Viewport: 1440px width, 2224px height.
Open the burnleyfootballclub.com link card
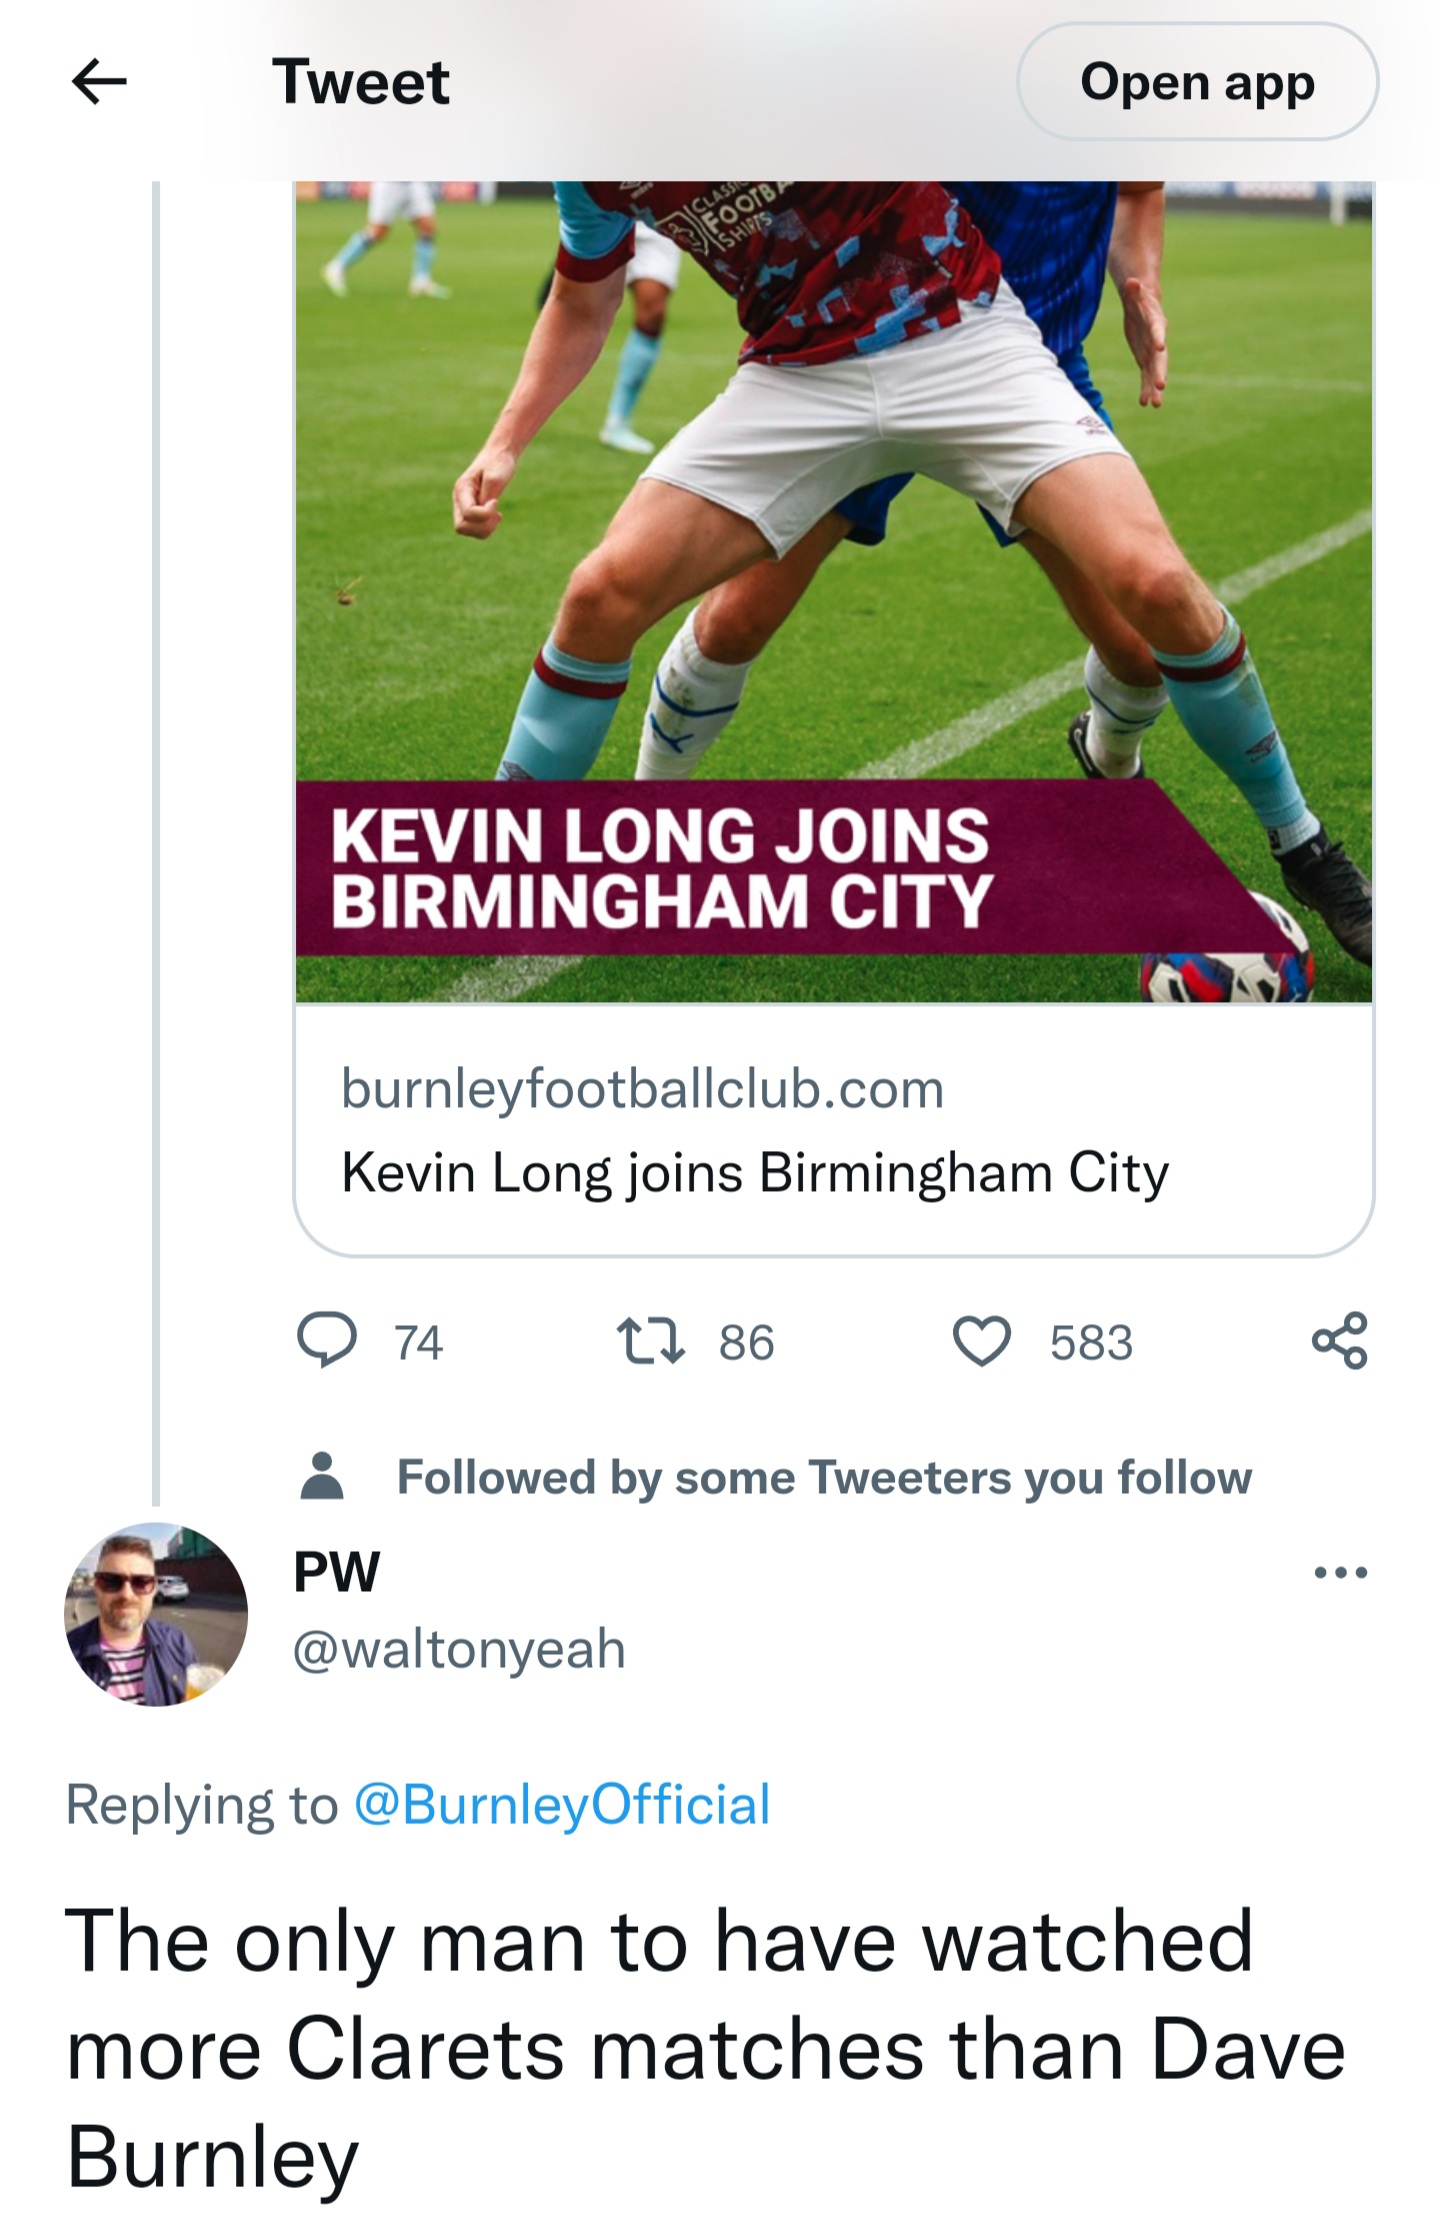tap(834, 1129)
